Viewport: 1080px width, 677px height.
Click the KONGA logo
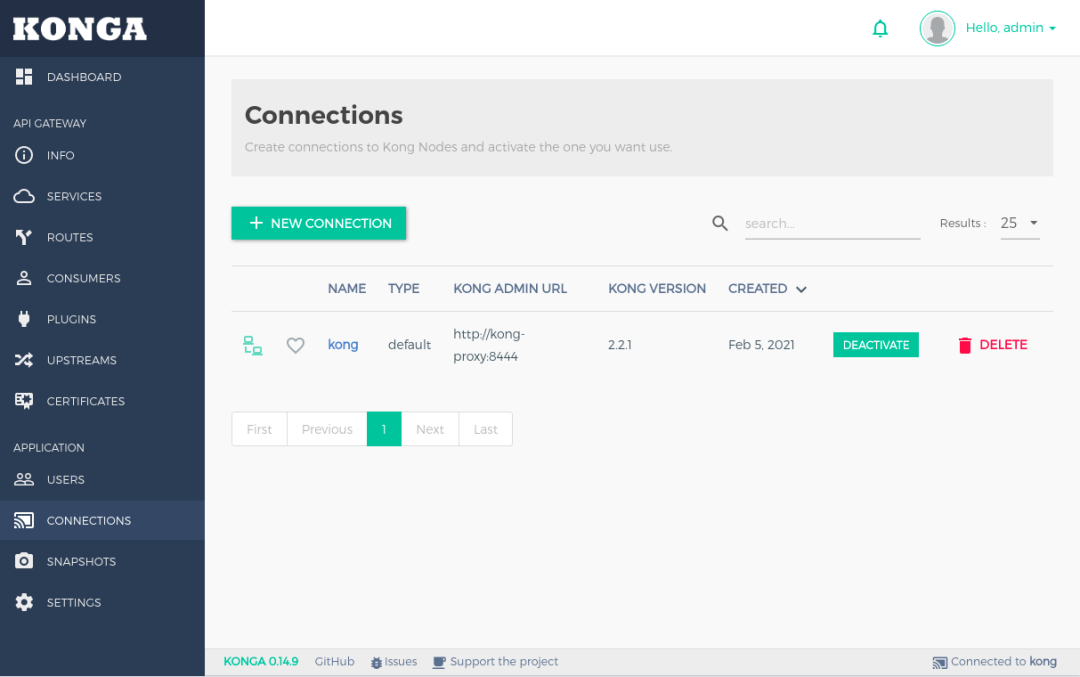(x=80, y=29)
